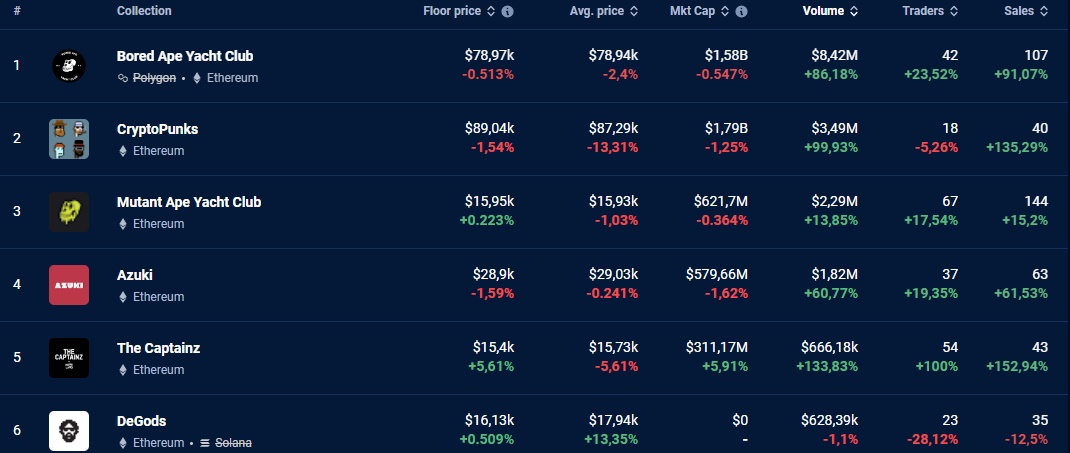The image size is (1070, 453).
Task: Sort by Traders using its arrows
Action: point(953,12)
